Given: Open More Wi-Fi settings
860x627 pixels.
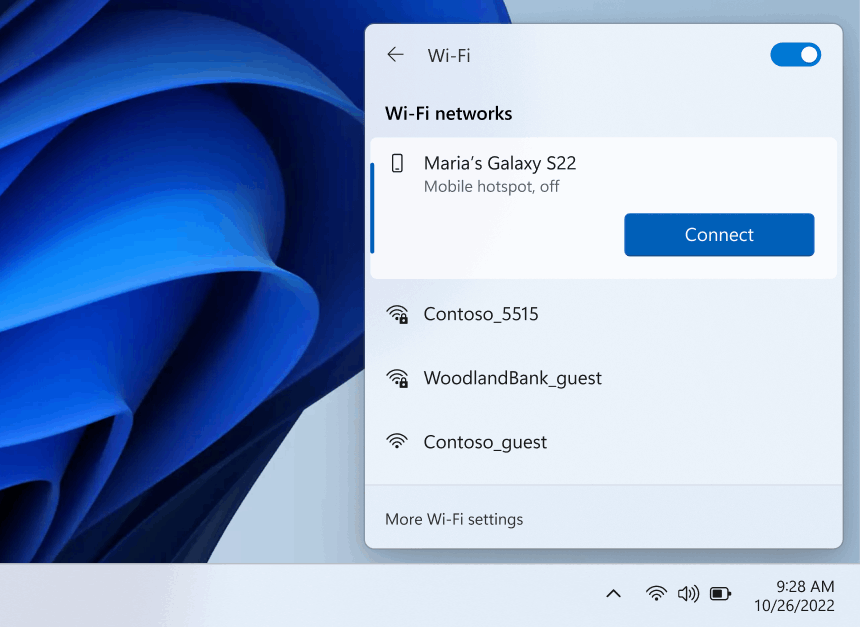Looking at the screenshot, I should [454, 519].
